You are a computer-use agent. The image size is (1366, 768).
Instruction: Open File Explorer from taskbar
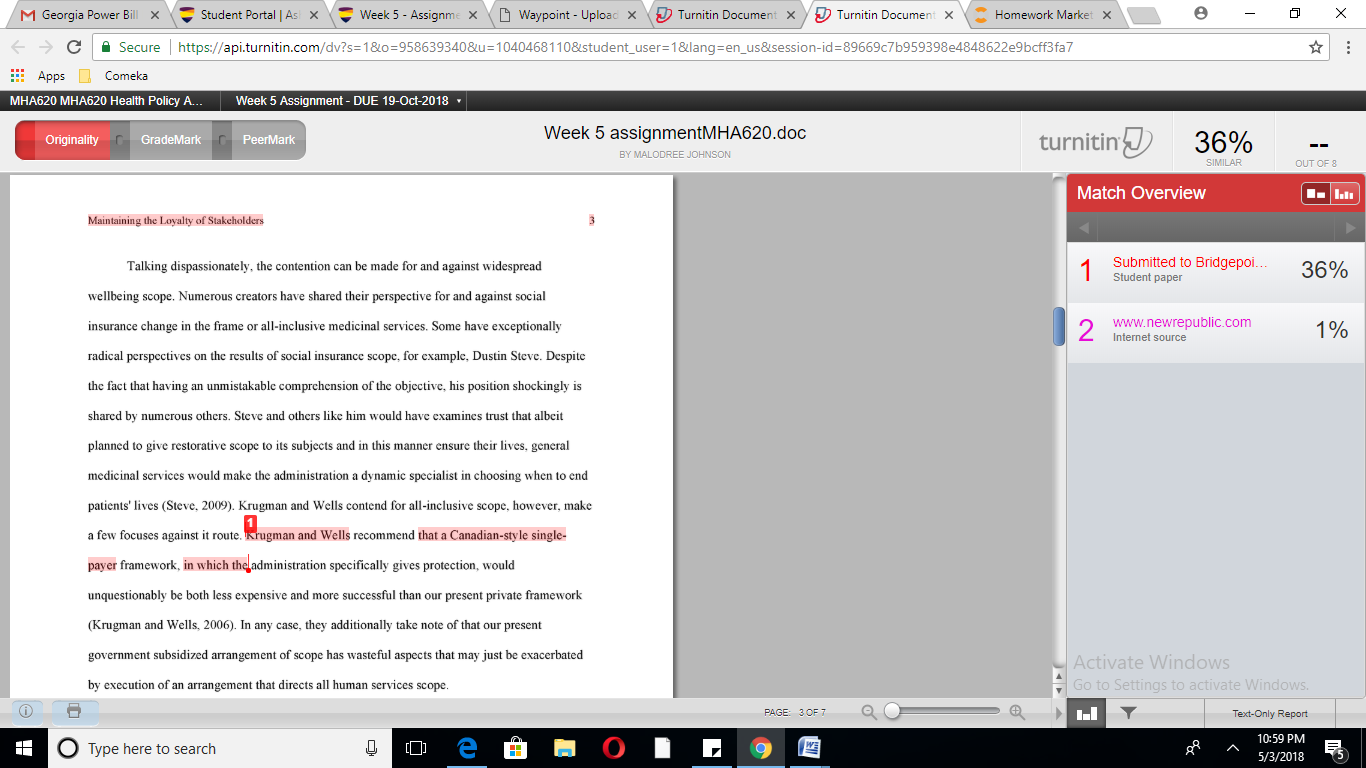tap(565, 748)
